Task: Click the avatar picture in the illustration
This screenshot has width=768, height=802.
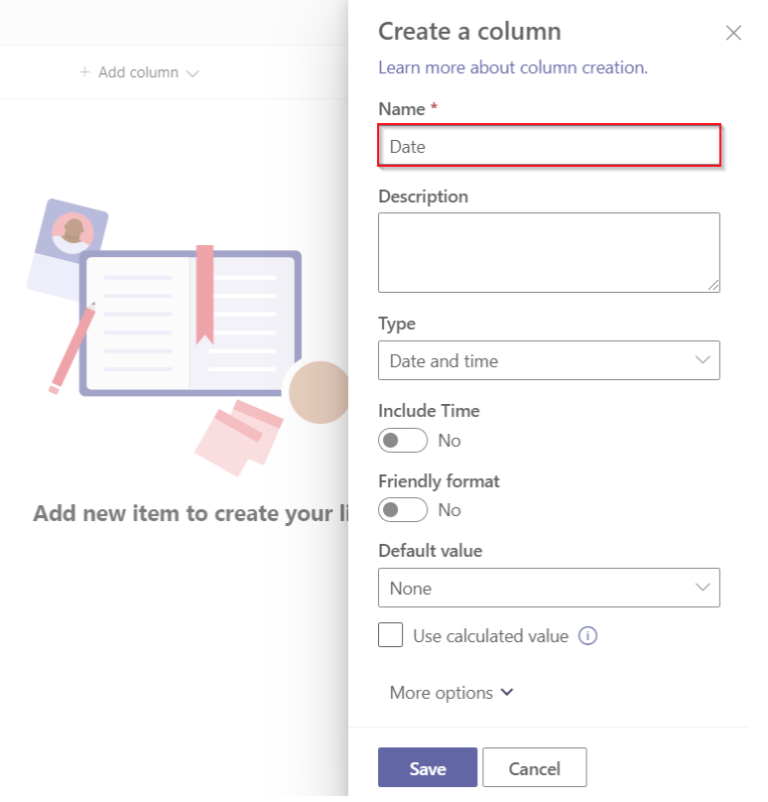Action: 72,232
